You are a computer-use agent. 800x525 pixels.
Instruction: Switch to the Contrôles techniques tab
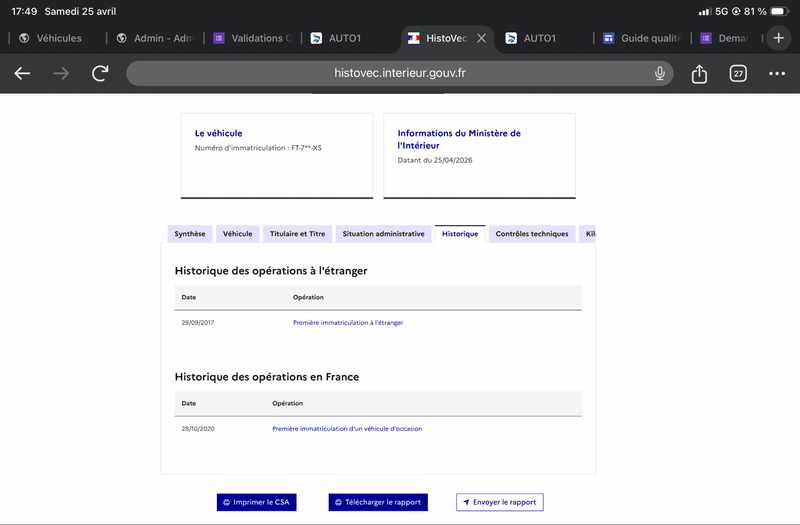click(x=531, y=234)
